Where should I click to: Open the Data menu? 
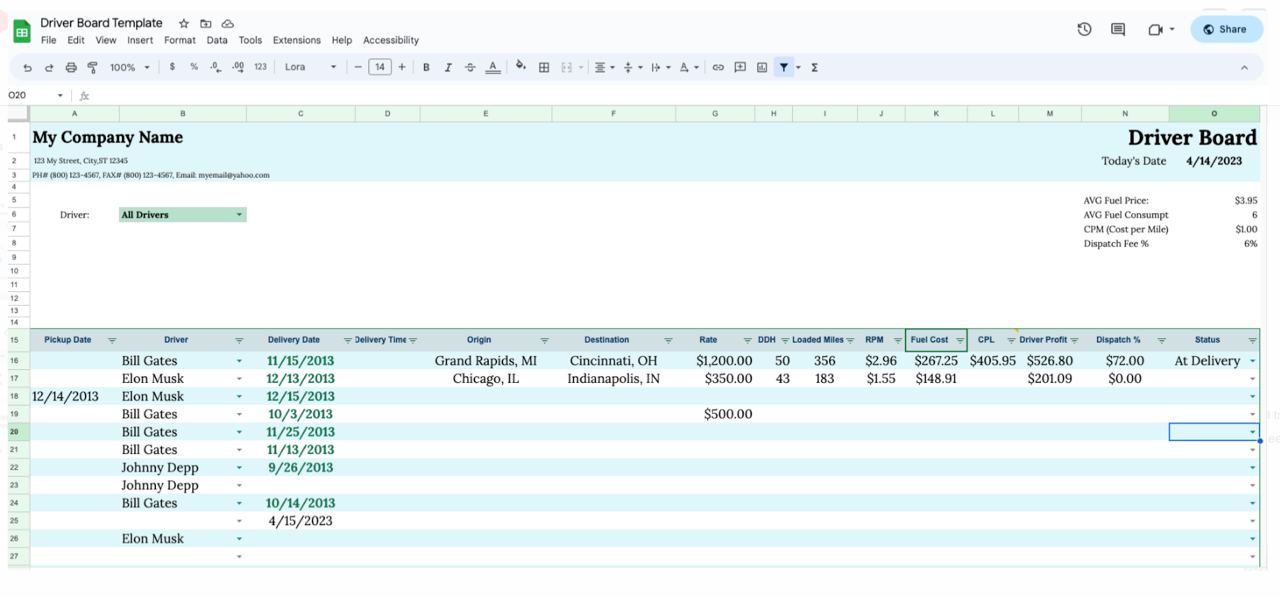[x=217, y=40]
